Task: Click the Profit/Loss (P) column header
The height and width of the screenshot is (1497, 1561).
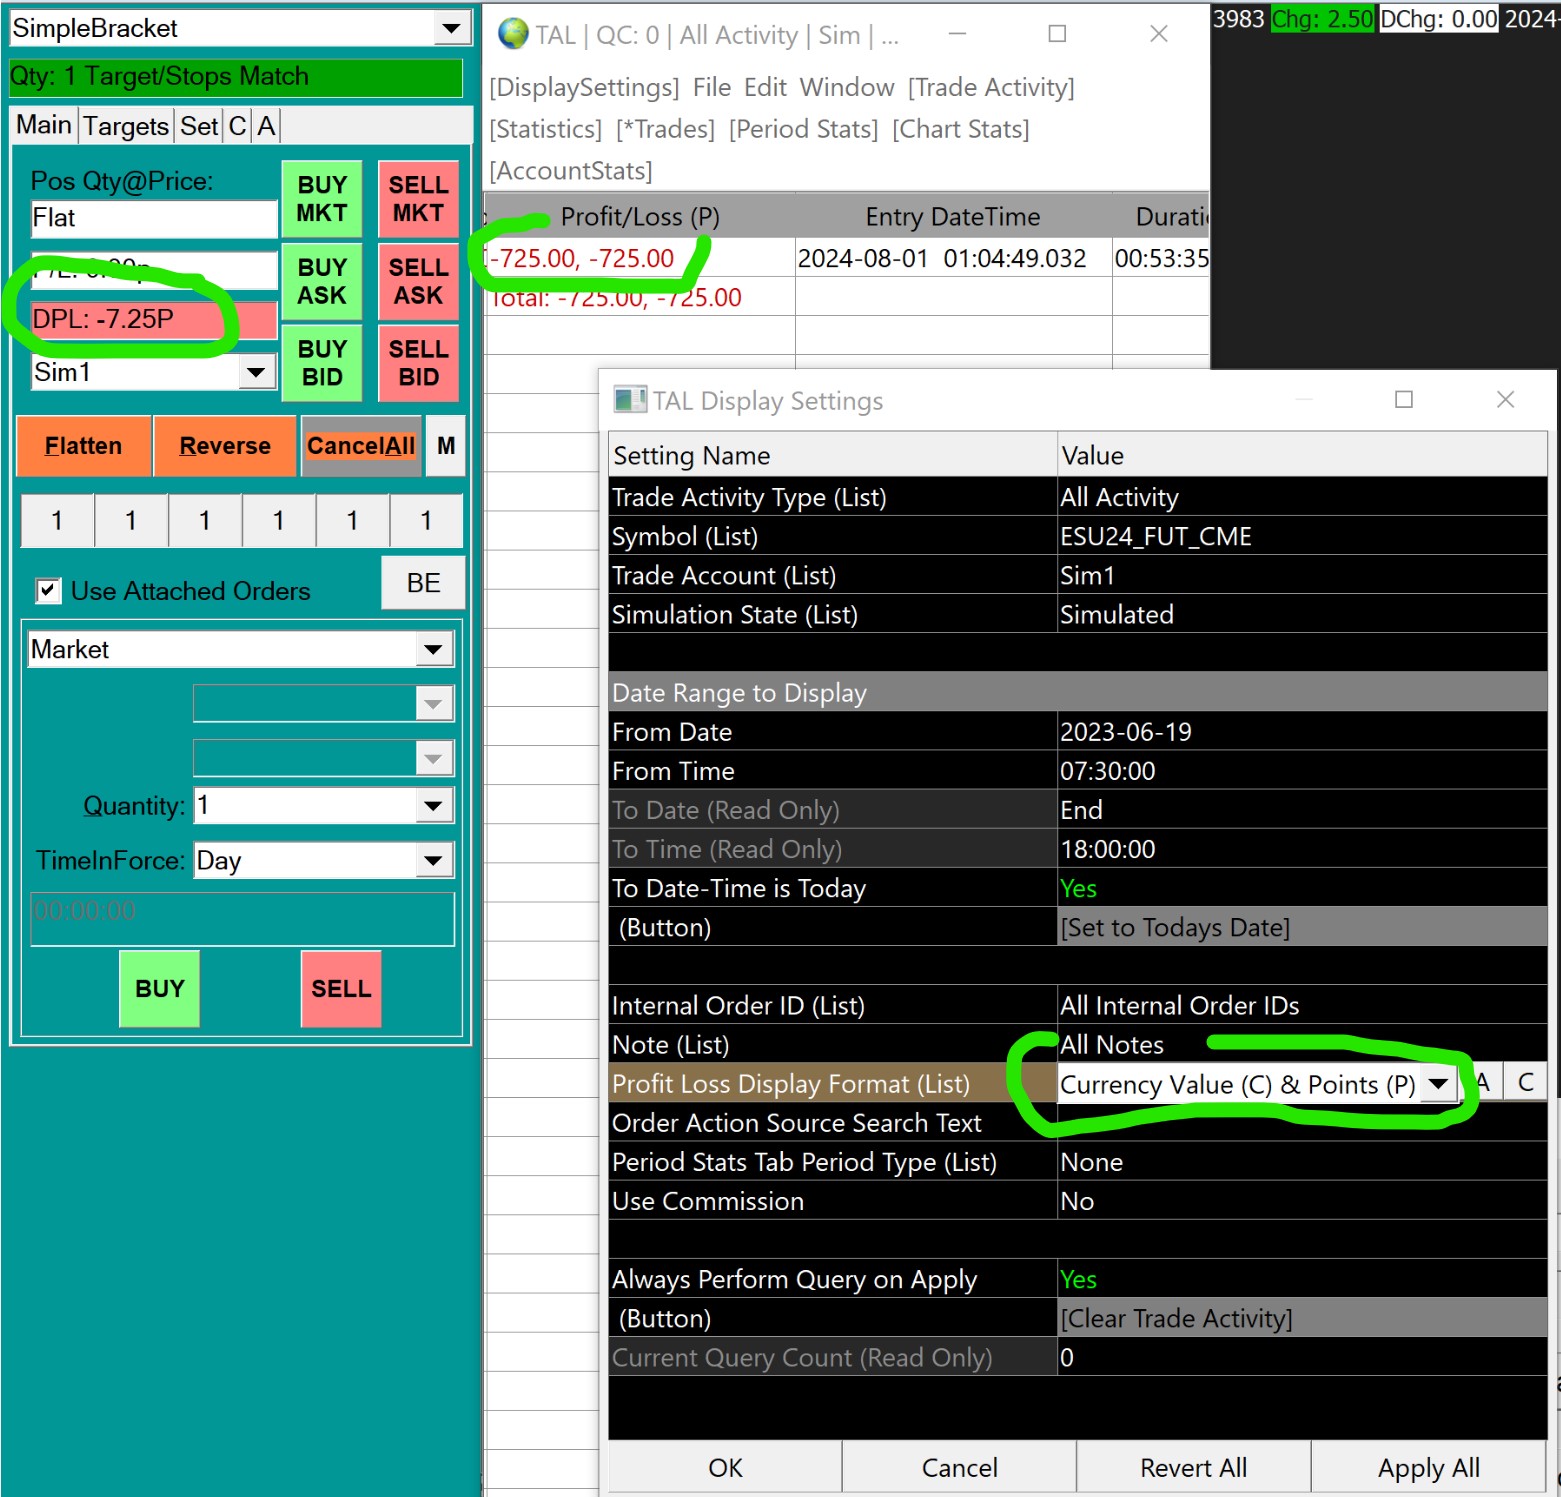Action: click(x=640, y=217)
